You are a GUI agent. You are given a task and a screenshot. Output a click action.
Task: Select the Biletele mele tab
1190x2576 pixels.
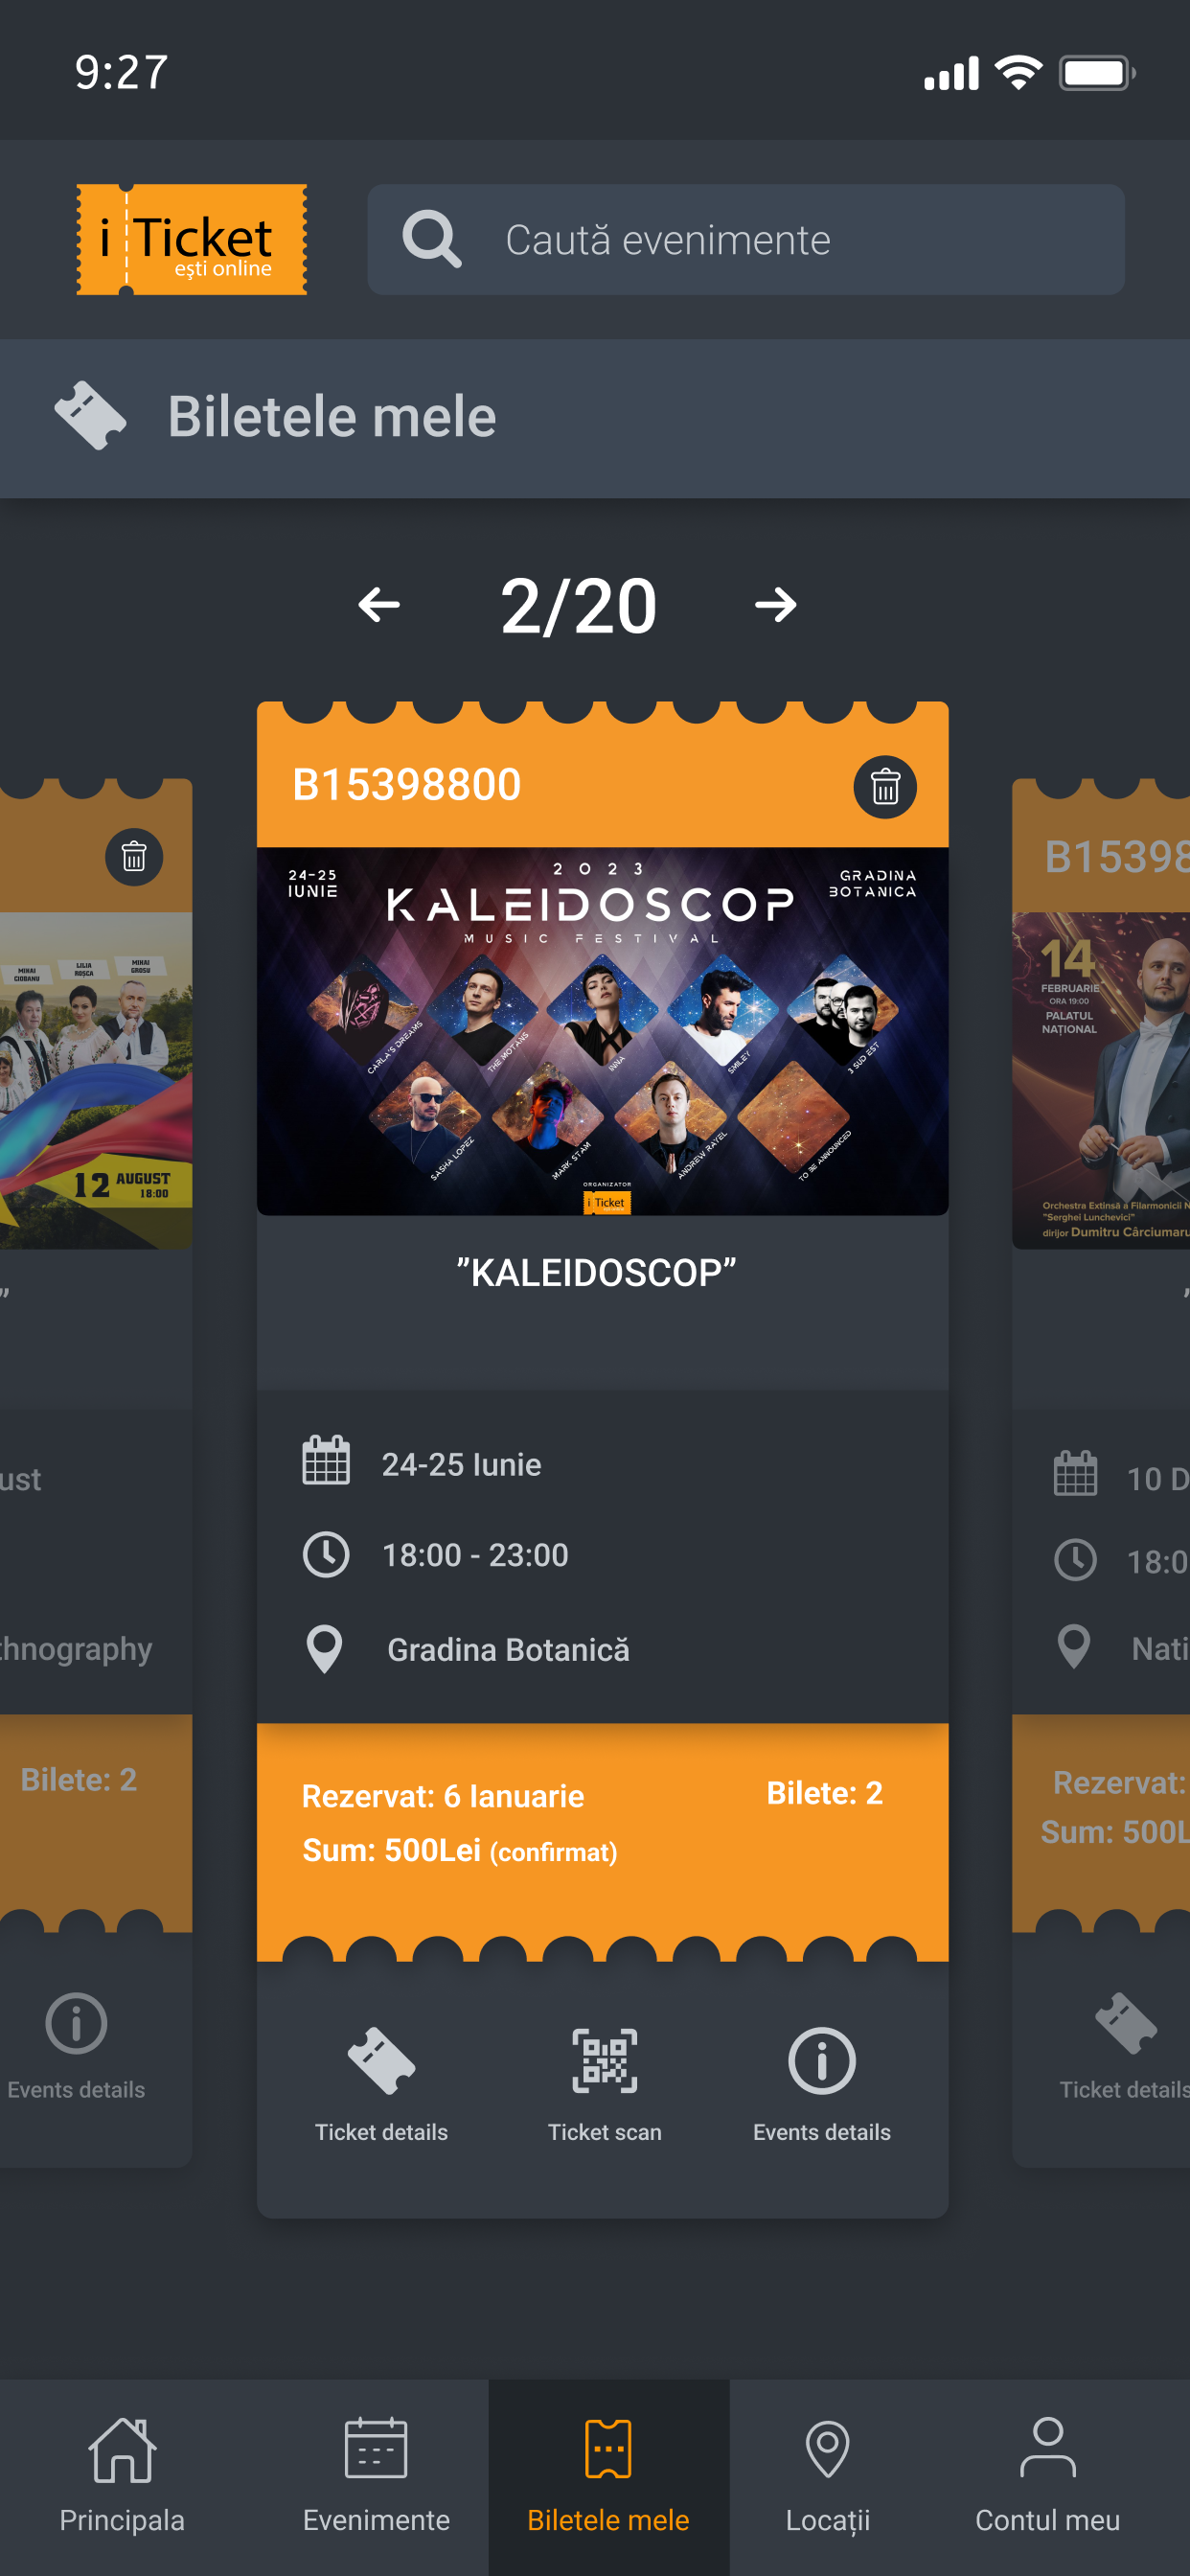pyautogui.click(x=608, y=2477)
